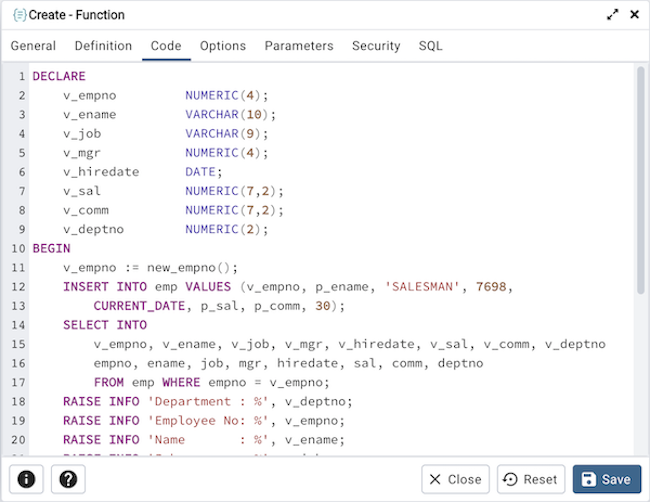
Task: Place cursor in the INSERT INTO emp statement
Action: (x=150, y=287)
